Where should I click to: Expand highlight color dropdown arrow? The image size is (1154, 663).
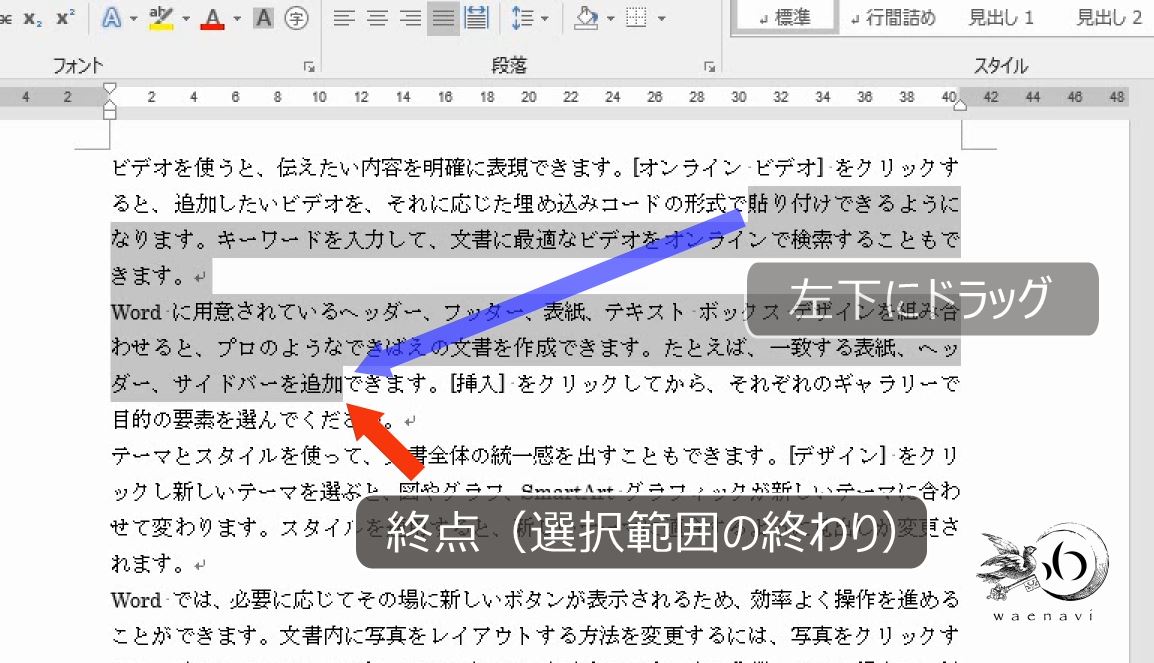pyautogui.click(x=185, y=18)
